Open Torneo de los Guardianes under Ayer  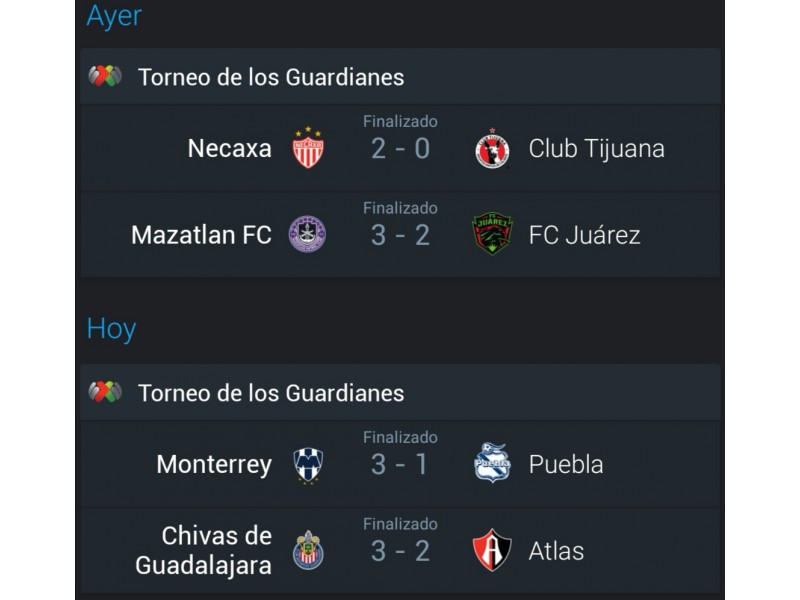(x=271, y=78)
